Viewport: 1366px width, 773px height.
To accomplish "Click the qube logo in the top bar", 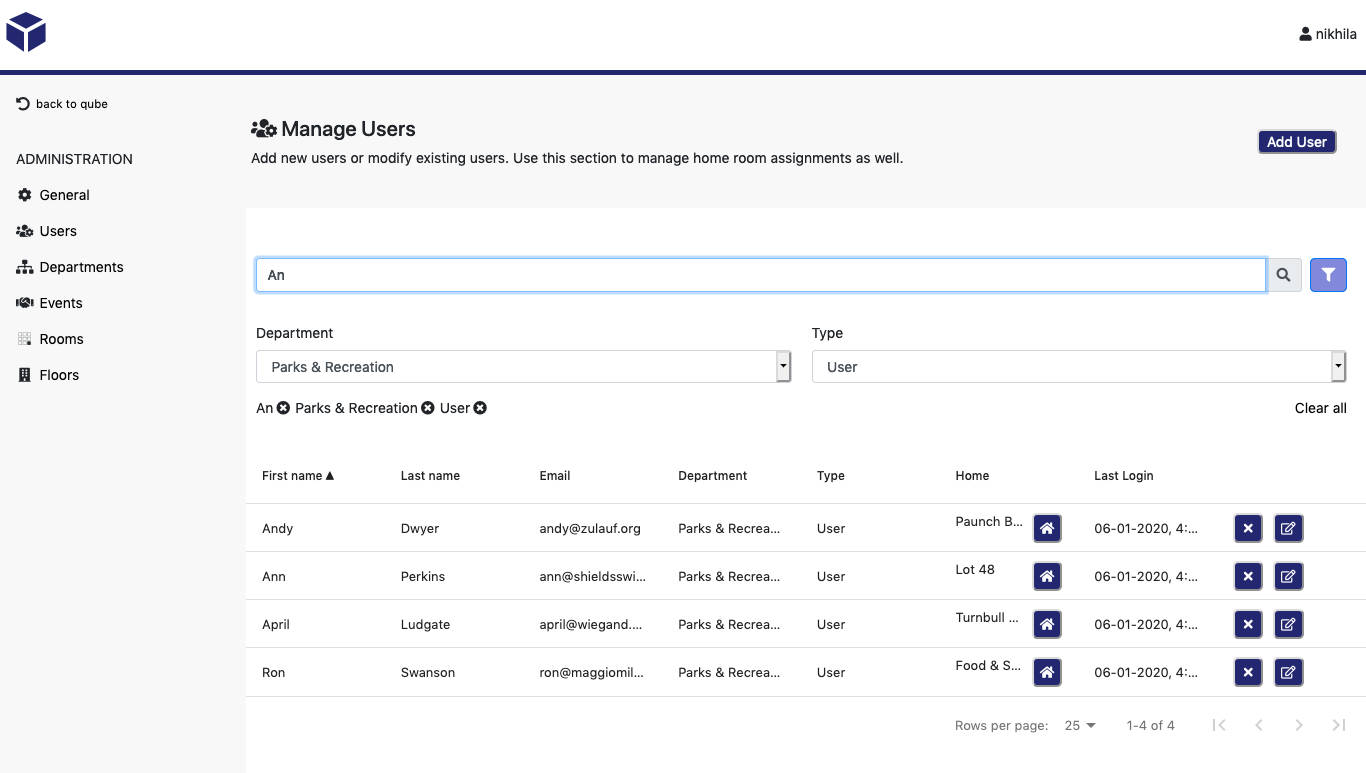I will [x=26, y=32].
